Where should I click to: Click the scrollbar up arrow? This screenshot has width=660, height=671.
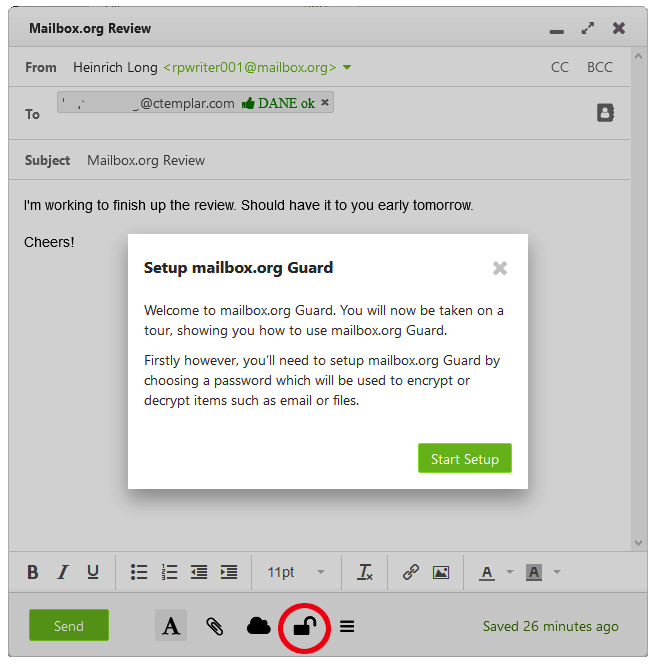pyautogui.click(x=638, y=56)
